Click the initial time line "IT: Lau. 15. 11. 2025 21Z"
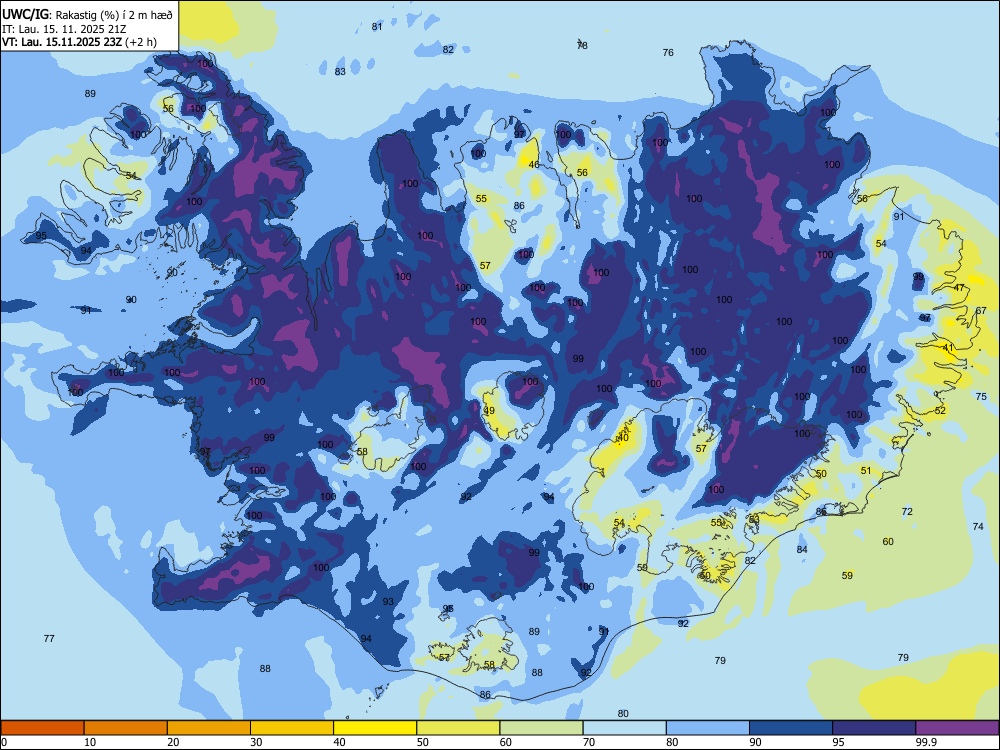The height and width of the screenshot is (750, 1000). (x=62, y=29)
